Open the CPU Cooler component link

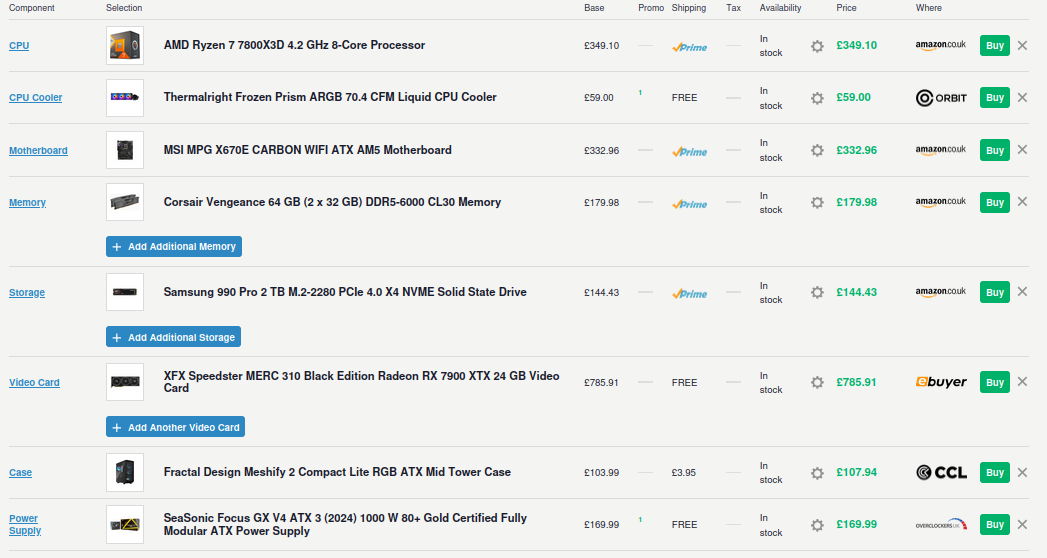click(x=35, y=97)
